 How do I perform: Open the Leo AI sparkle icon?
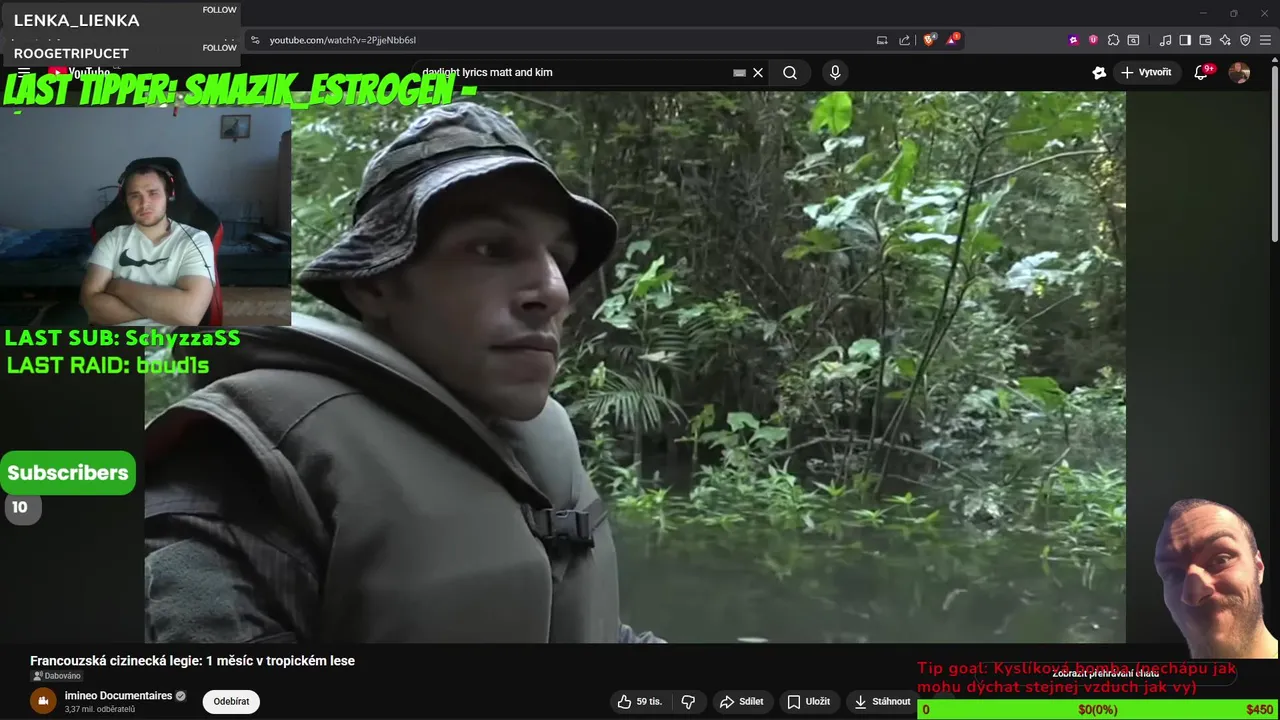pyautogui.click(x=1225, y=40)
